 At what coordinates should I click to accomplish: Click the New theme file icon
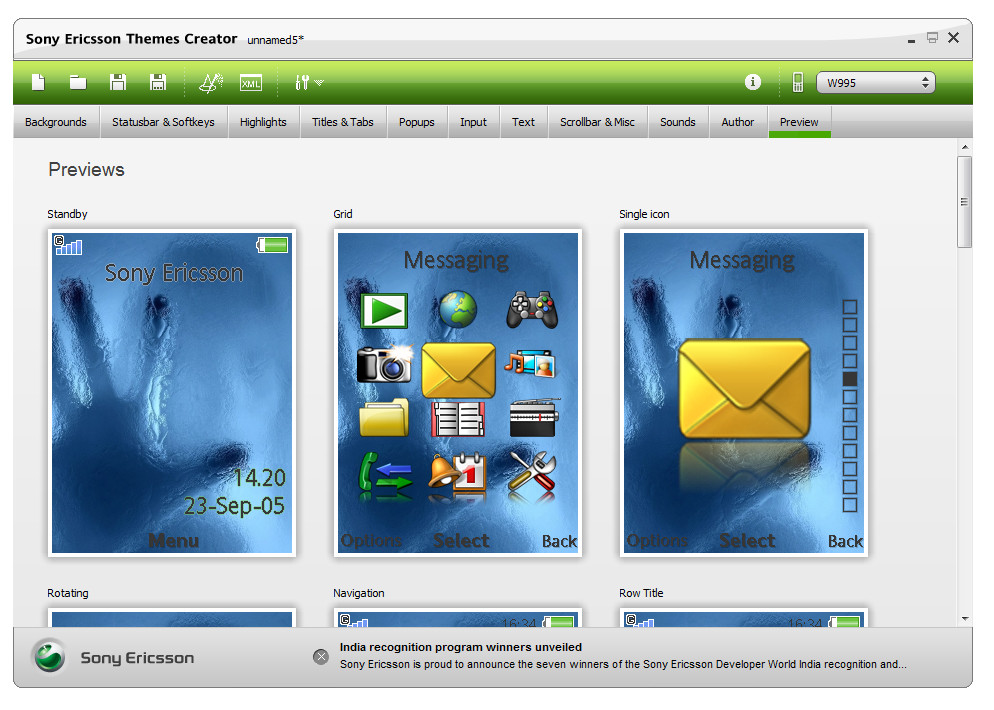pyautogui.click(x=38, y=82)
